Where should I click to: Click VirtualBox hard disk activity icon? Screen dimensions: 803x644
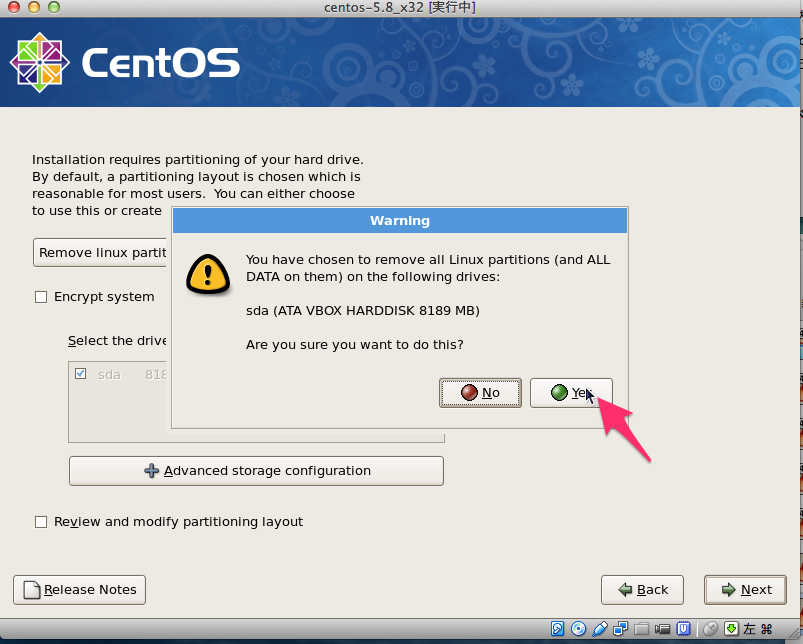coord(558,629)
